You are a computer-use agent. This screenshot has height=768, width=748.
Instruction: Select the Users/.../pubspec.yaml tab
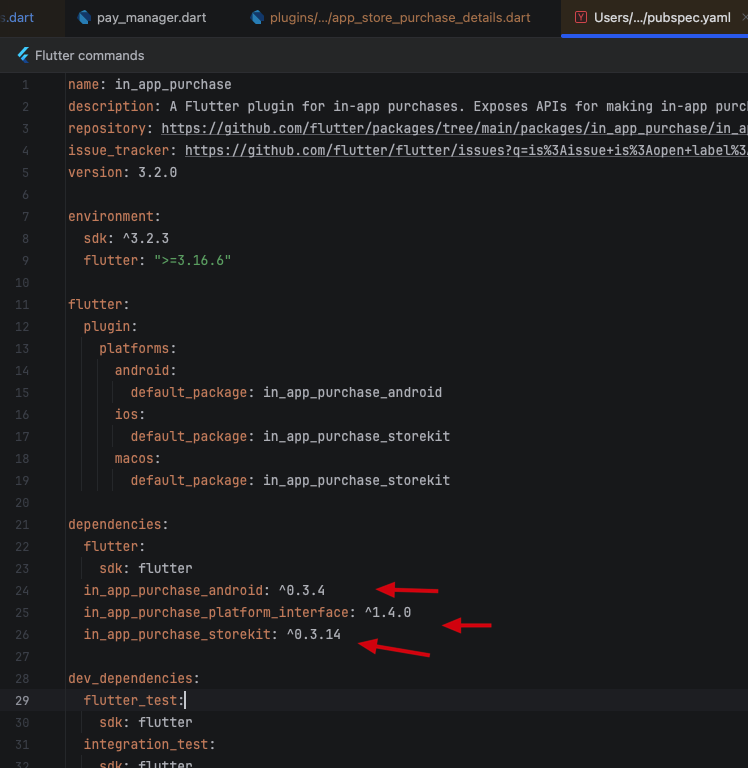click(x=654, y=18)
